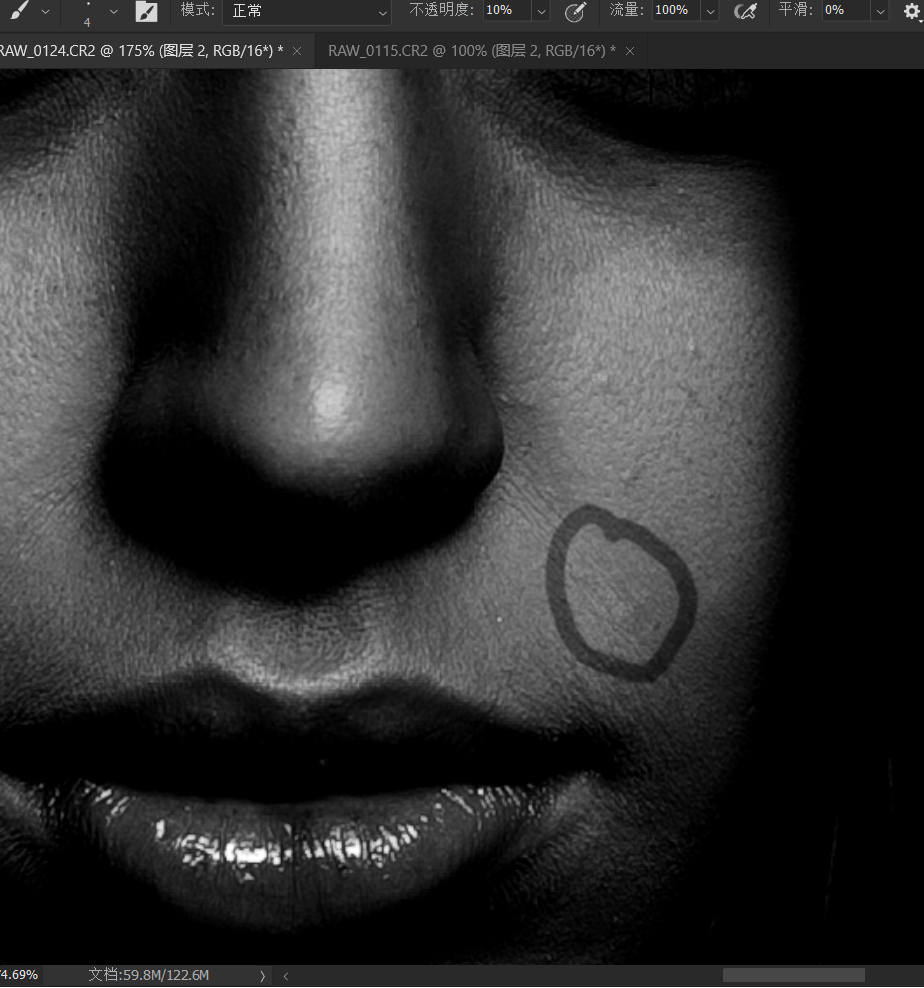Screen dimensions: 924x988
Task: Open the brush preset picker showing size 4
Action: tap(87, 13)
